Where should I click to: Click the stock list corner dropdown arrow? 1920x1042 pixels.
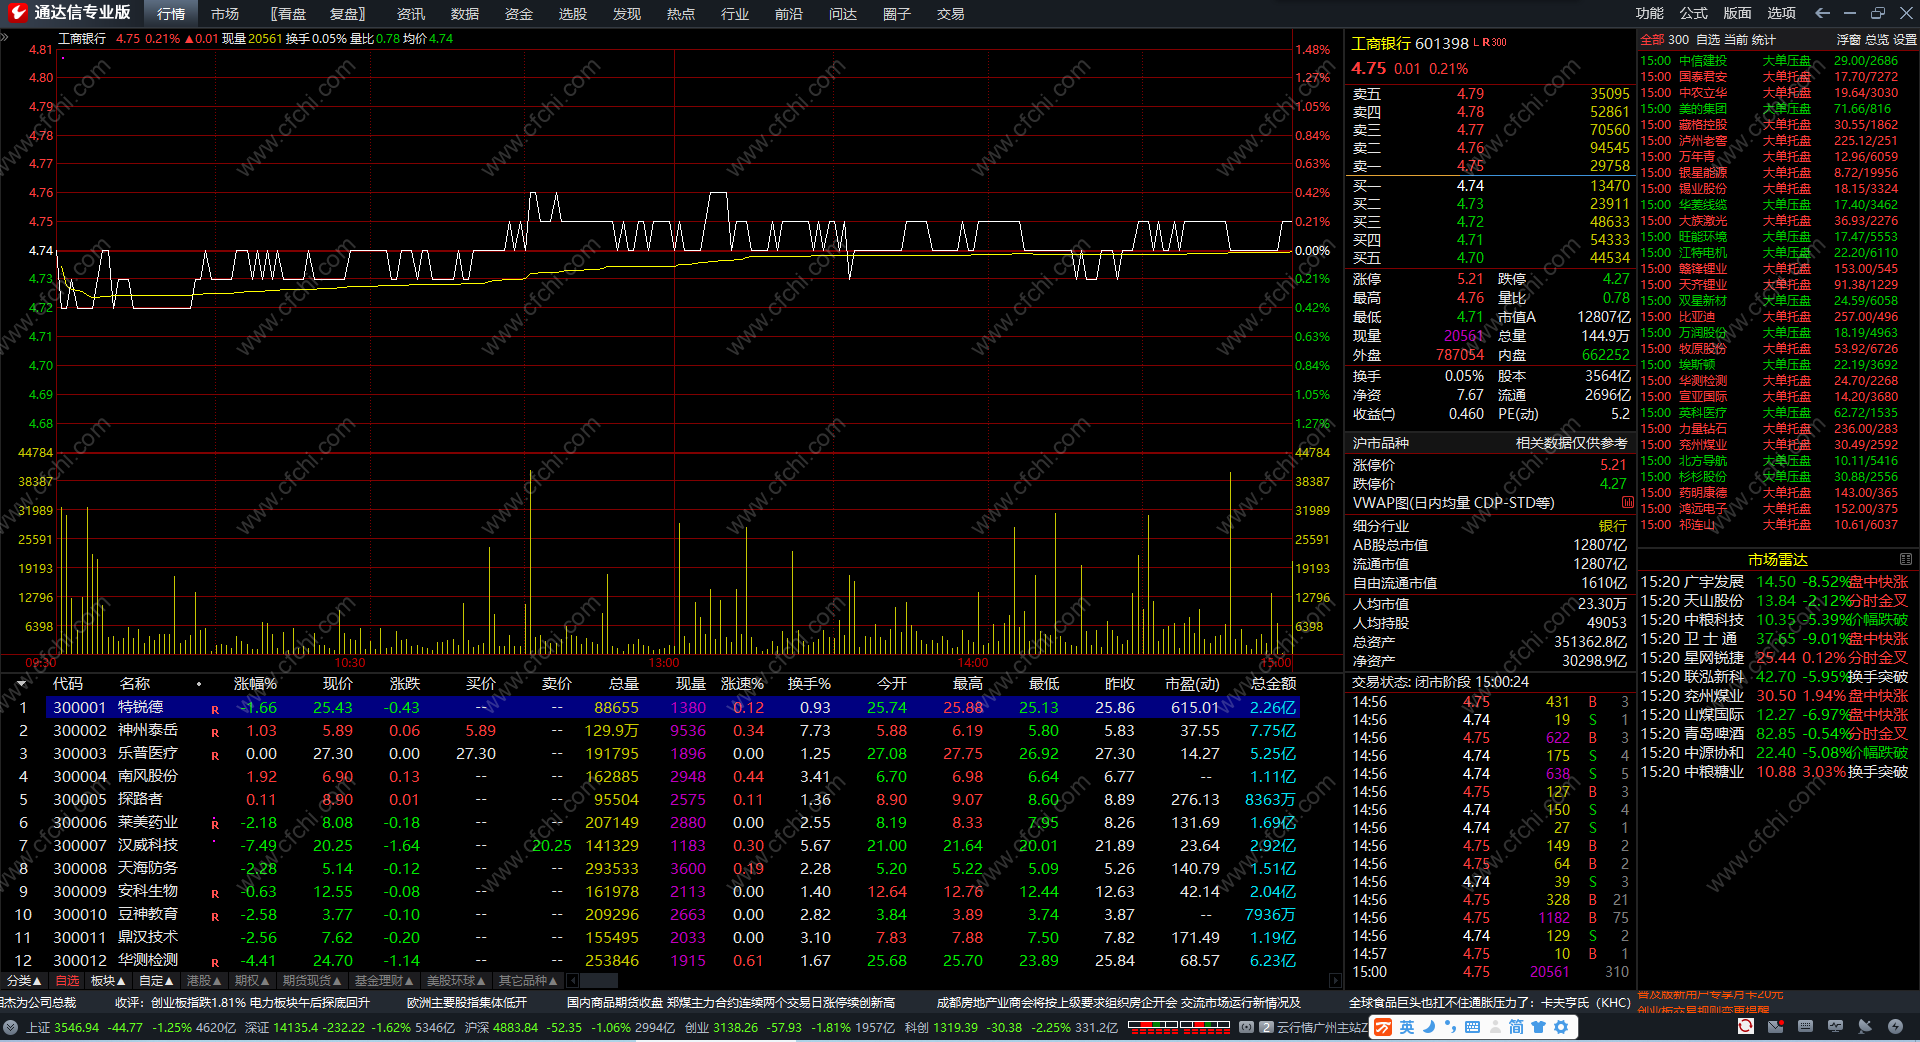(x=21, y=684)
